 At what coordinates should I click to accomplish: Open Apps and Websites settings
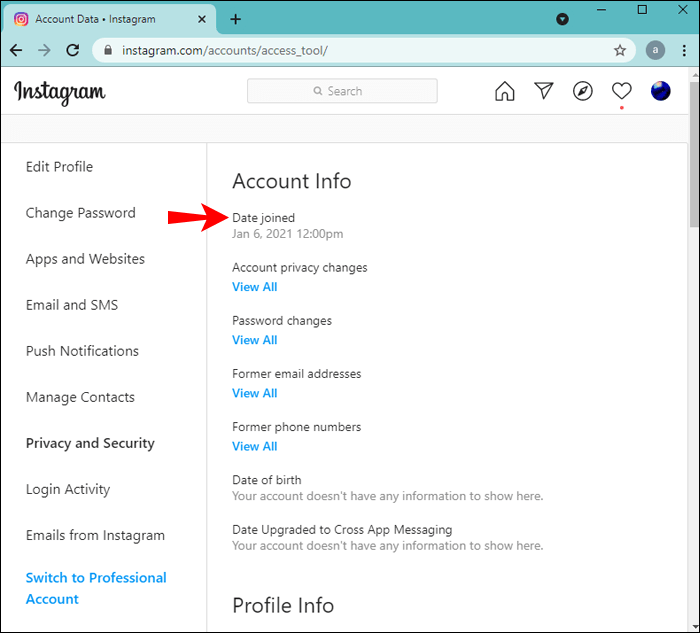click(85, 259)
